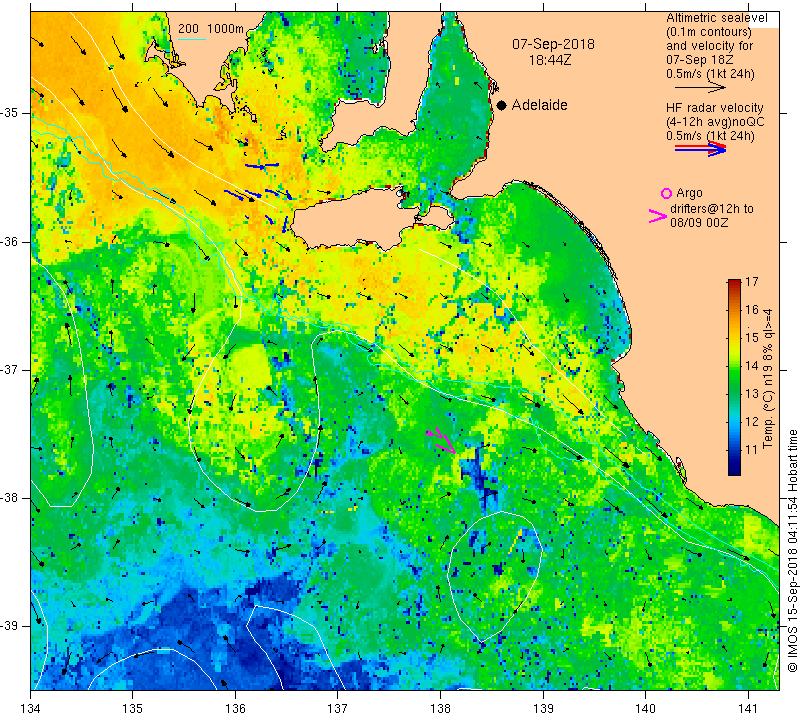Viewport: 800px width, 720px height.
Task: Click the magenta Argo circle legend symbol
Action: click(666, 193)
